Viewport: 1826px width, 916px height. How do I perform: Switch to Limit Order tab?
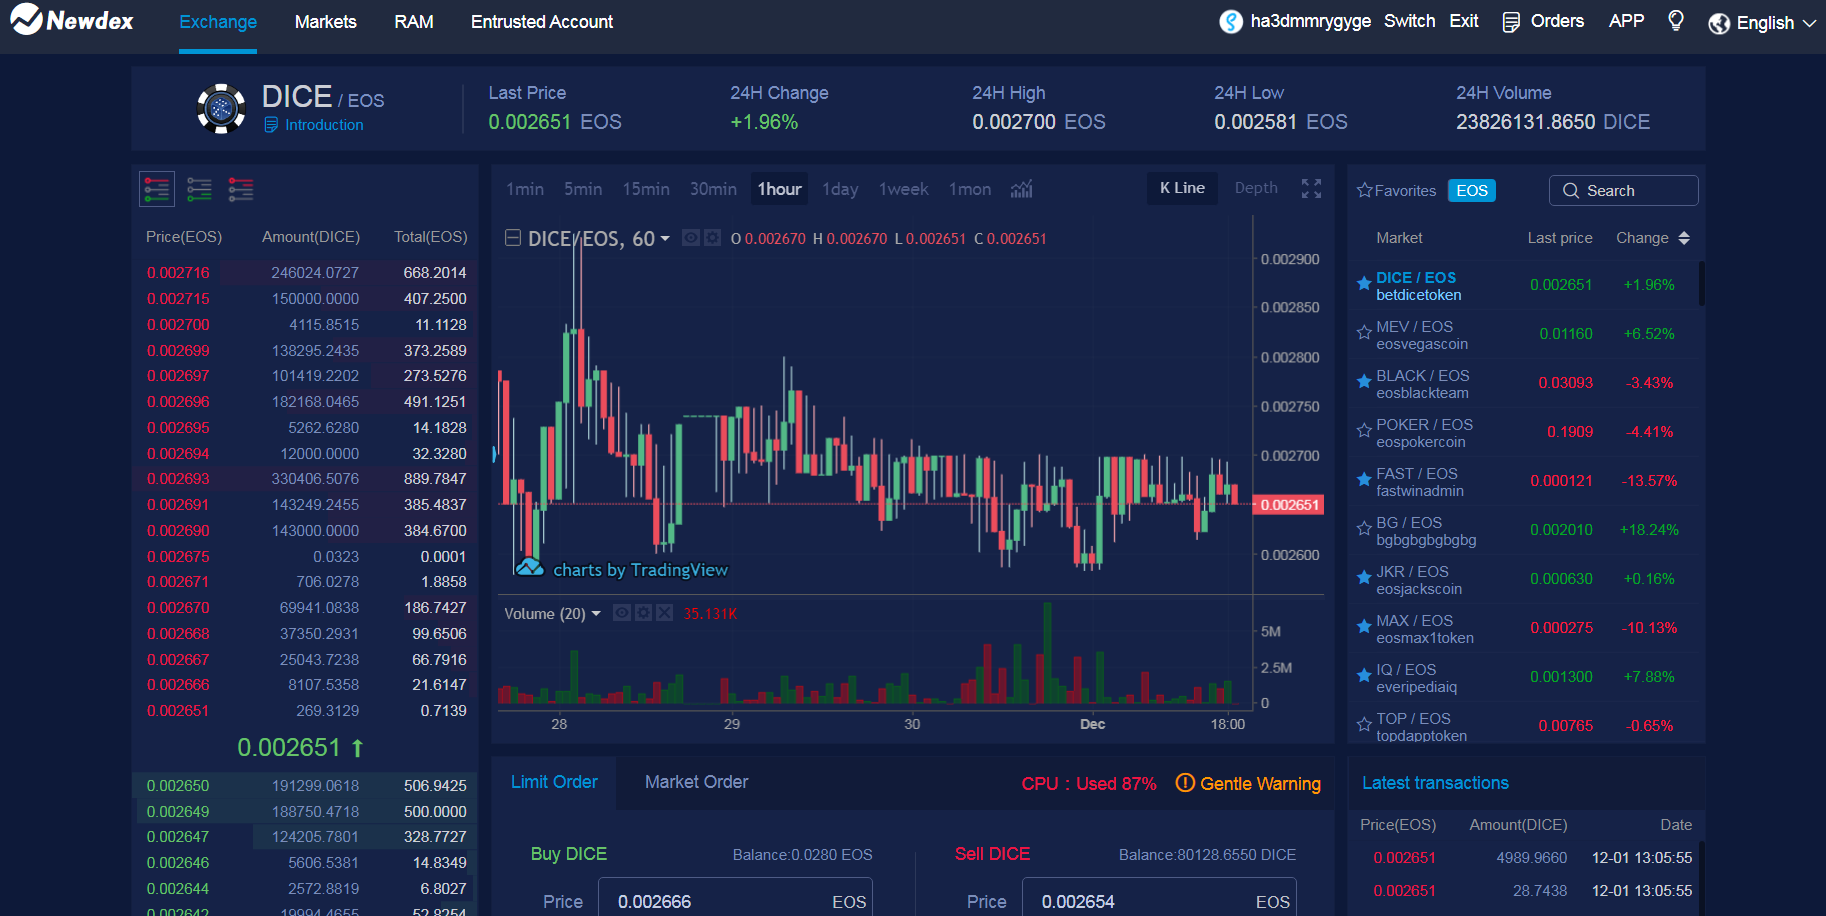(x=554, y=782)
